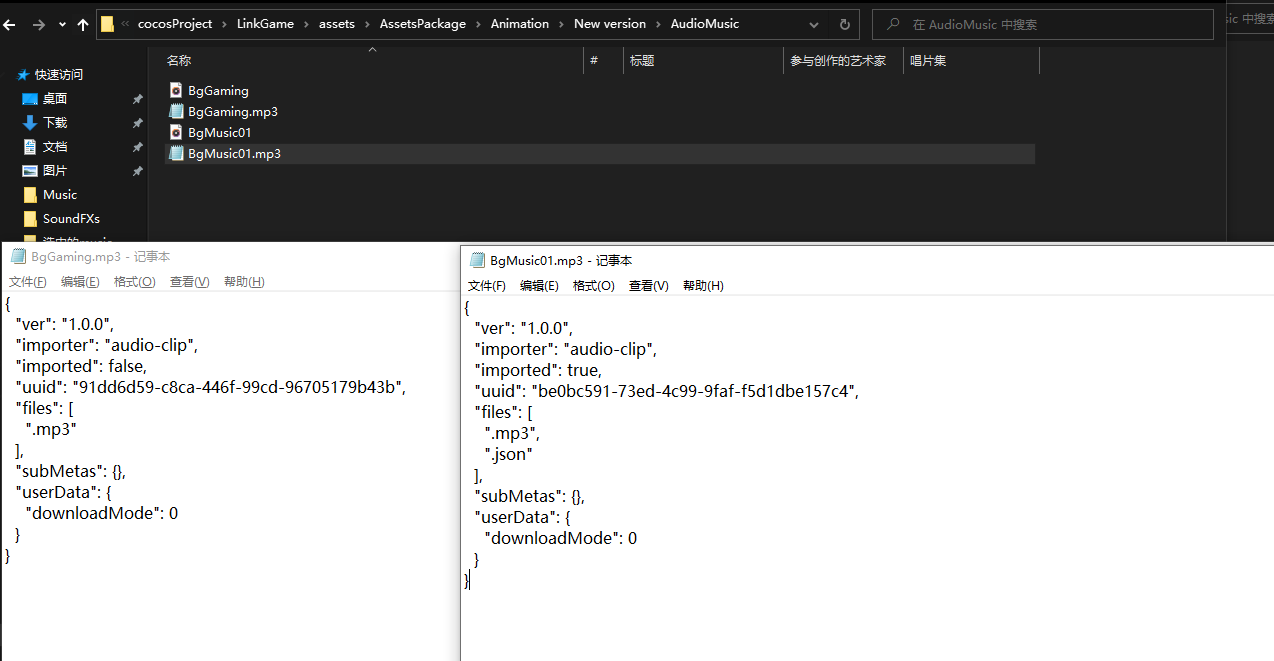Image resolution: width=1274 pixels, height=661 pixels.
Task: Click the BgGaming audio file icon
Action: pyautogui.click(x=176, y=90)
